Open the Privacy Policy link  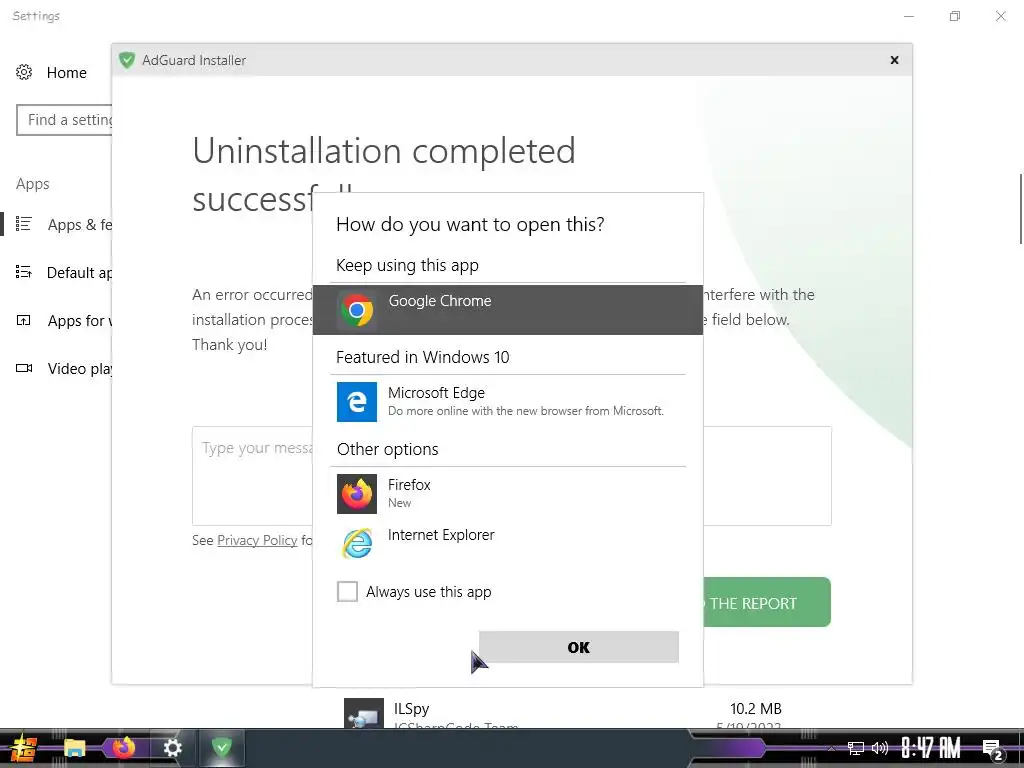coord(257,540)
